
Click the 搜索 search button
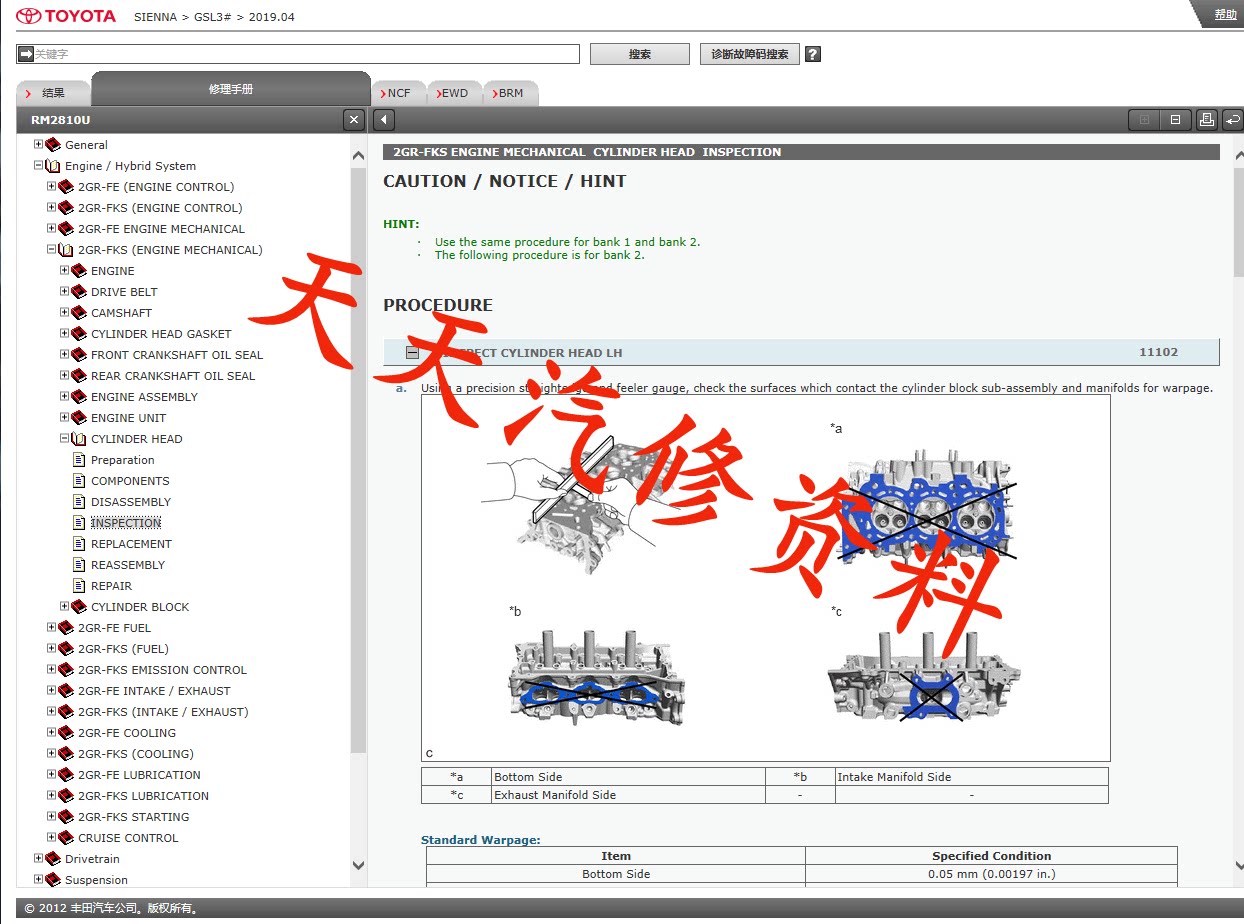pos(640,54)
